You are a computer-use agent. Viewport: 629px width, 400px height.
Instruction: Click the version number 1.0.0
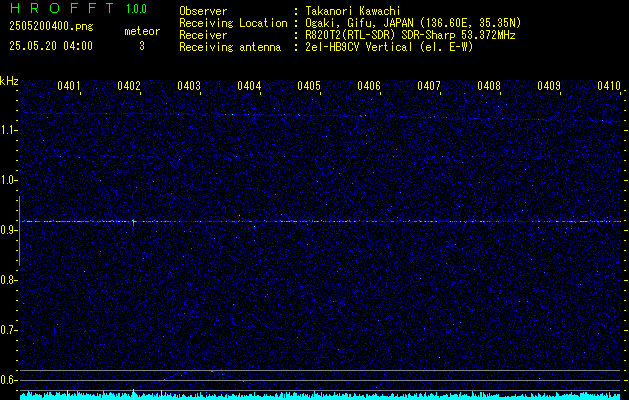point(136,8)
